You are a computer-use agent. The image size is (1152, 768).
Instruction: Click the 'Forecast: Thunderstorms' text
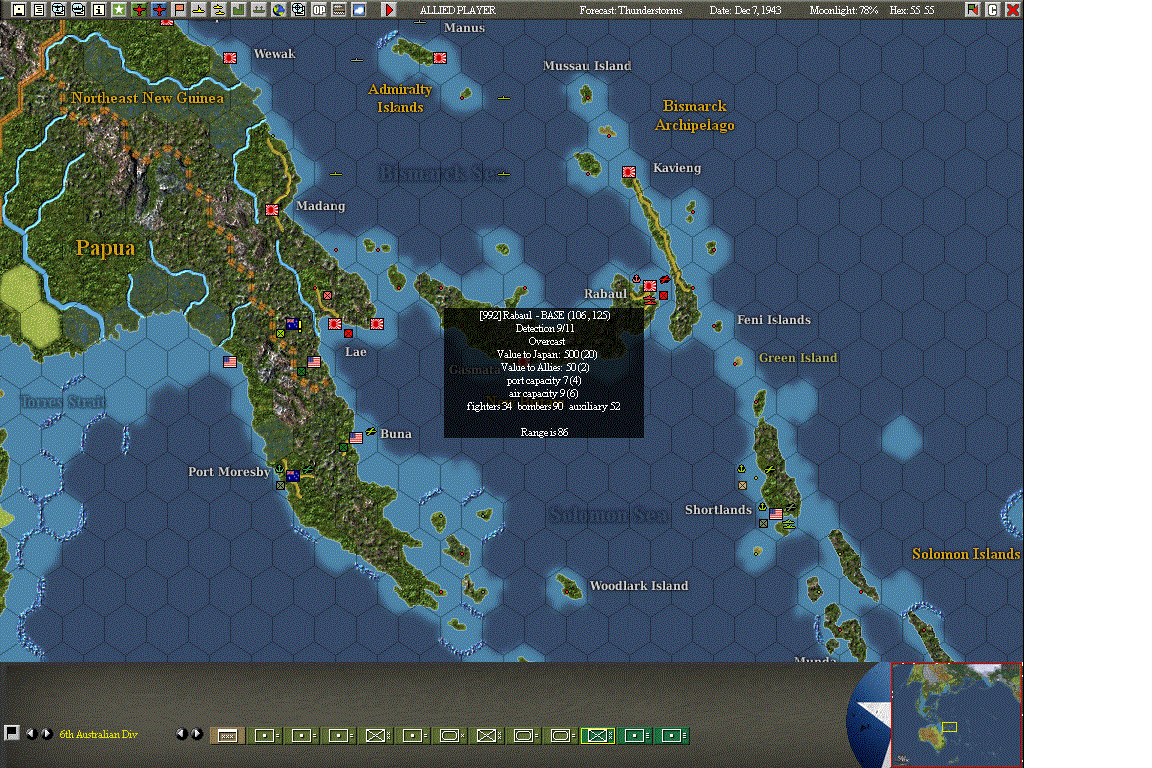pyautogui.click(x=630, y=10)
